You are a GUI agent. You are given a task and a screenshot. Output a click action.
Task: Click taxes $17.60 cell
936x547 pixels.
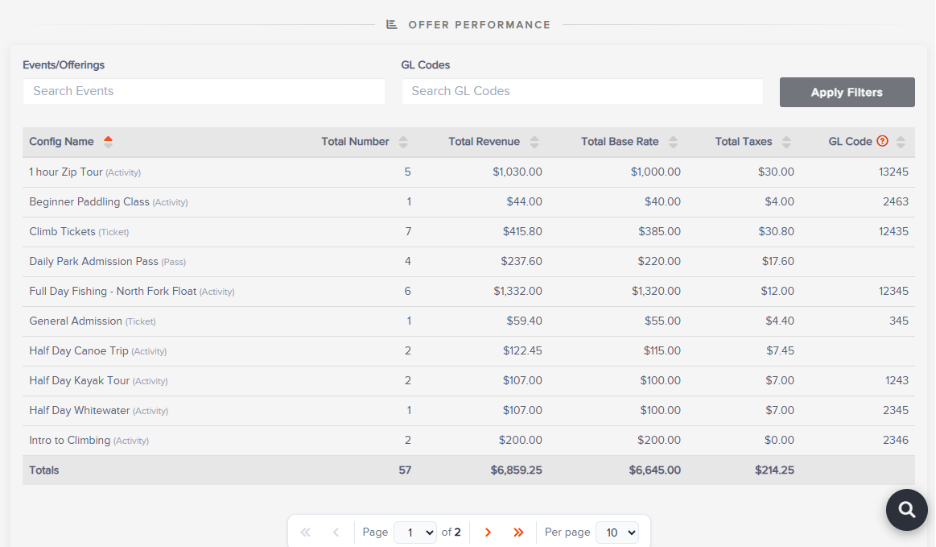pos(778,262)
